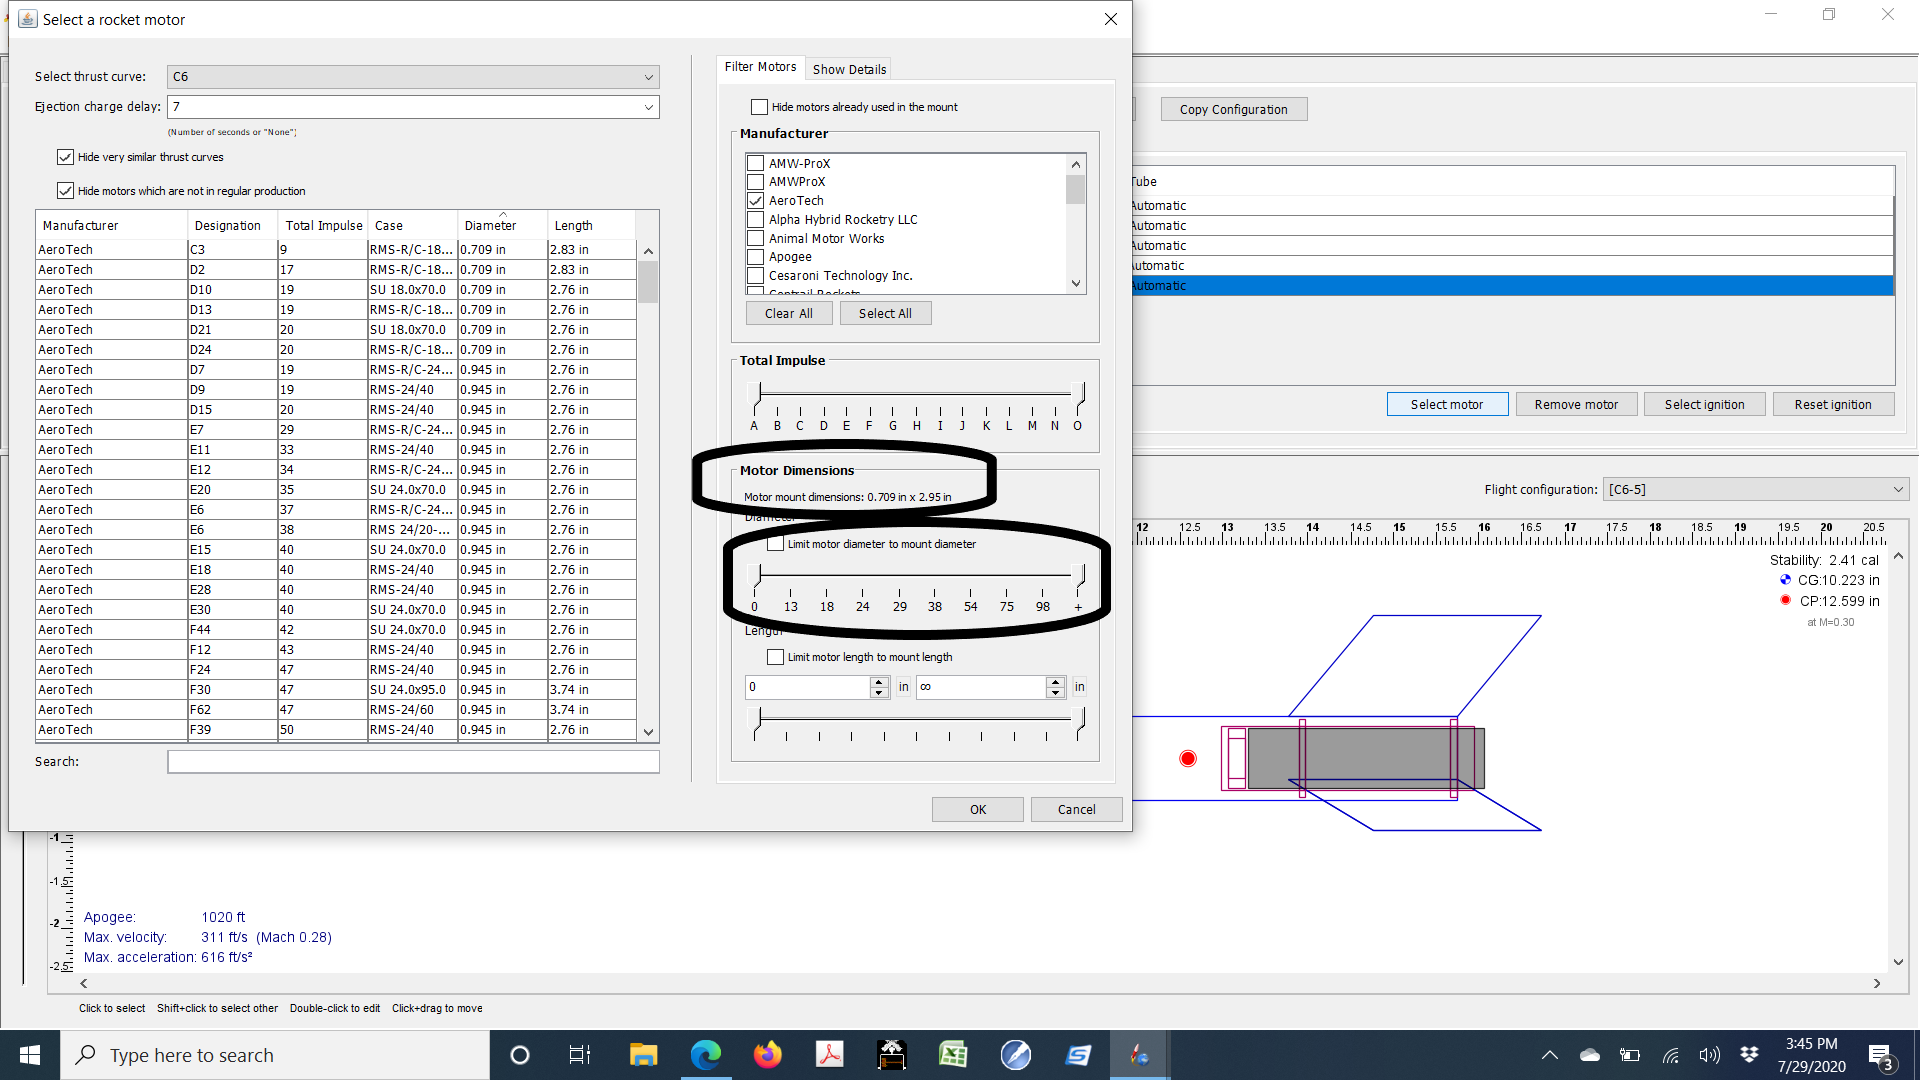Uncheck the AeroTech manufacturer checkbox

click(756, 201)
